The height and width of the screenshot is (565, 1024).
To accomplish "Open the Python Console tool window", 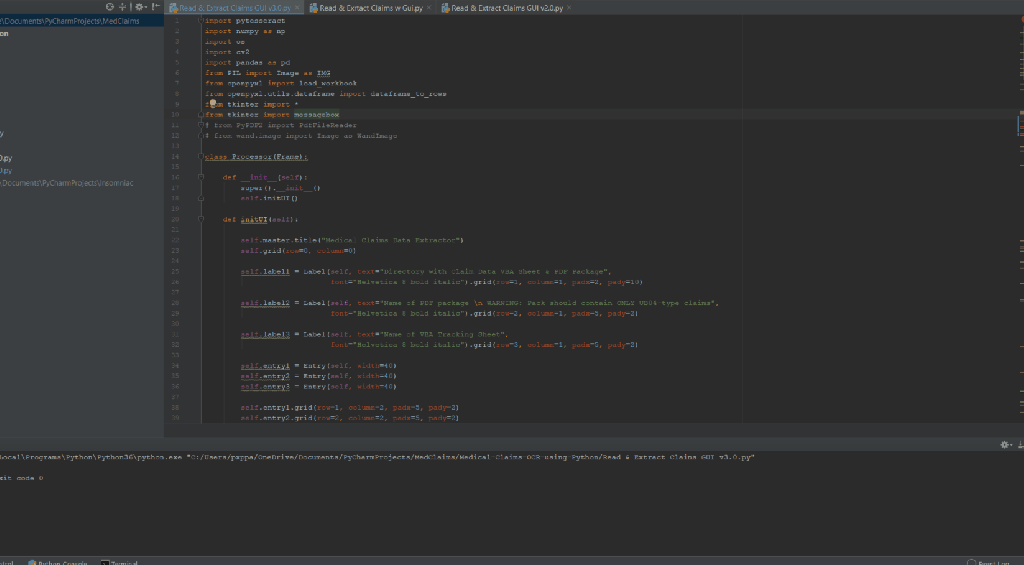I will pyautogui.click(x=57, y=563).
